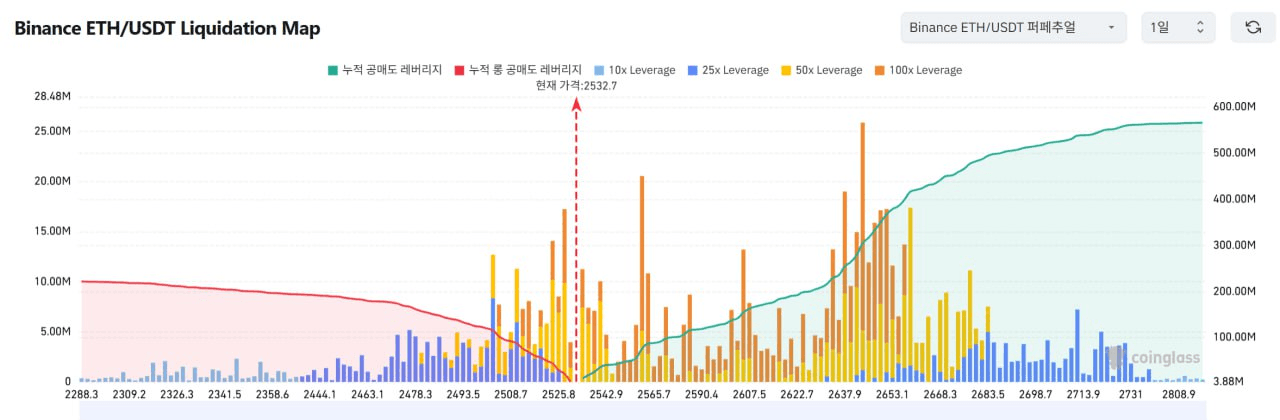
Task: Toggle the 누적 롱 공매도 레버리지 legend series
Action: (517, 70)
